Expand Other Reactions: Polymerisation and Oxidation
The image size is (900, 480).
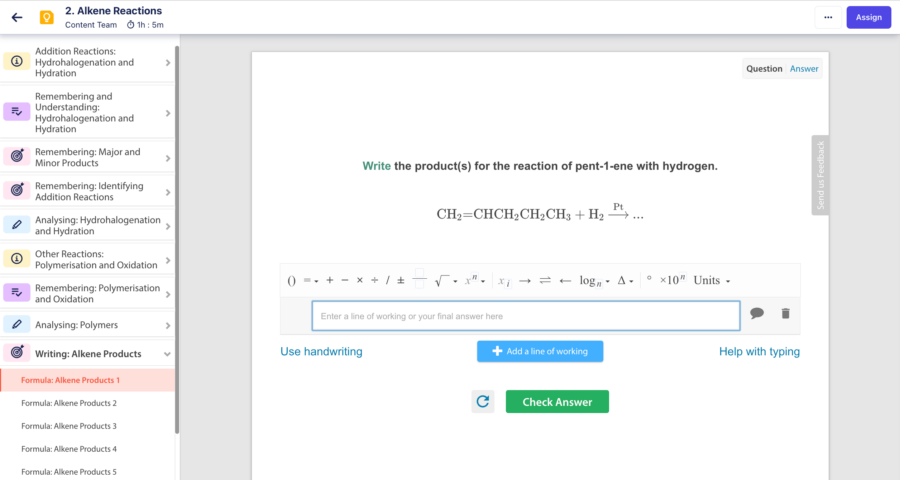pos(168,260)
